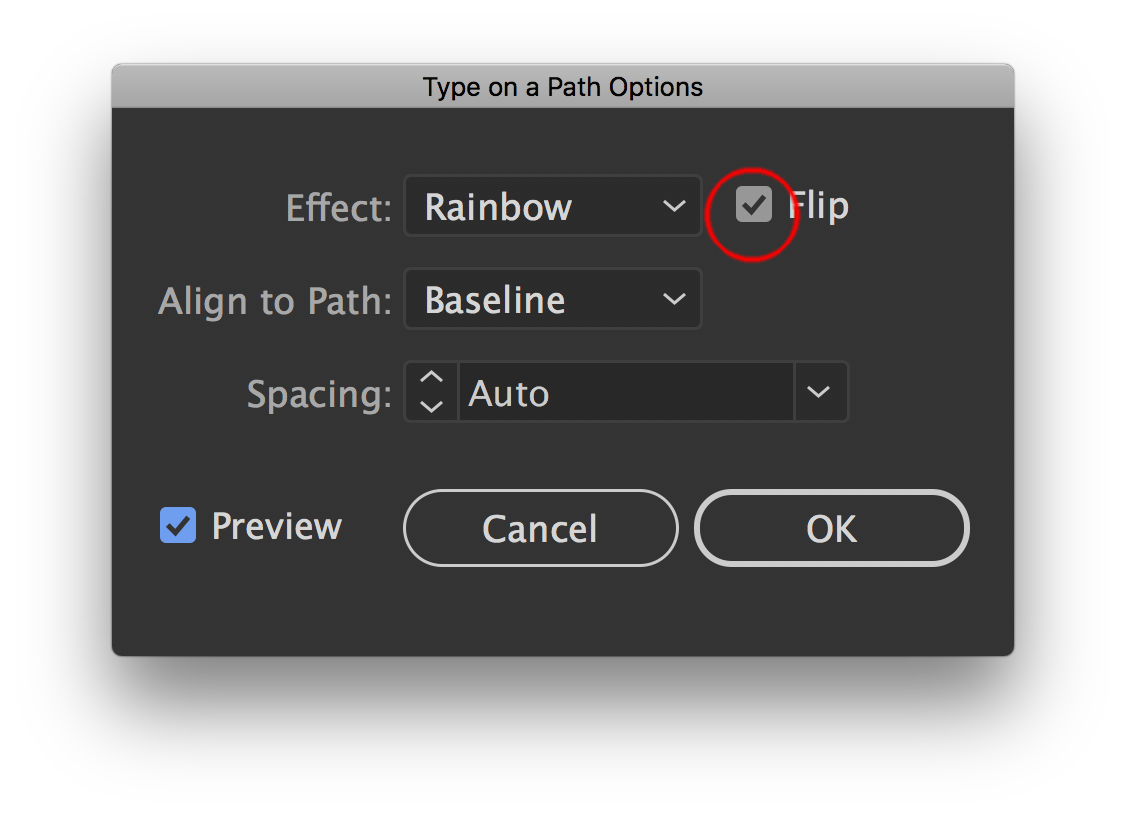Uncheck the Flip checkbox
The height and width of the screenshot is (816, 1126).
point(754,206)
